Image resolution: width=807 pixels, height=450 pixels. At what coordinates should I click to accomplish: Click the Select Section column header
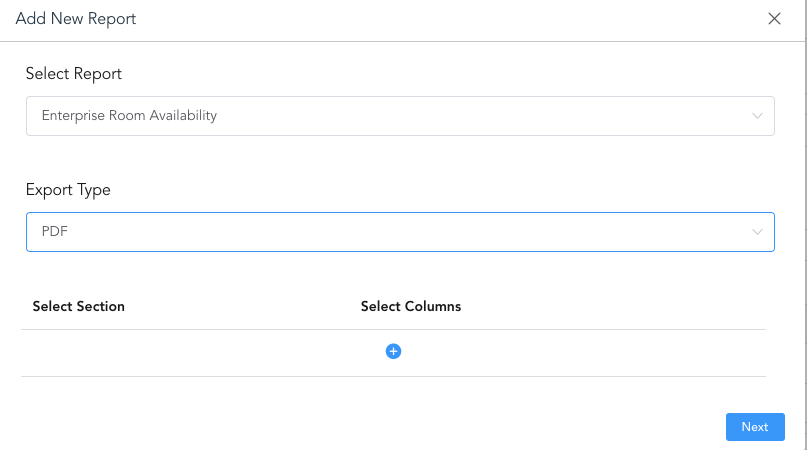pos(79,306)
